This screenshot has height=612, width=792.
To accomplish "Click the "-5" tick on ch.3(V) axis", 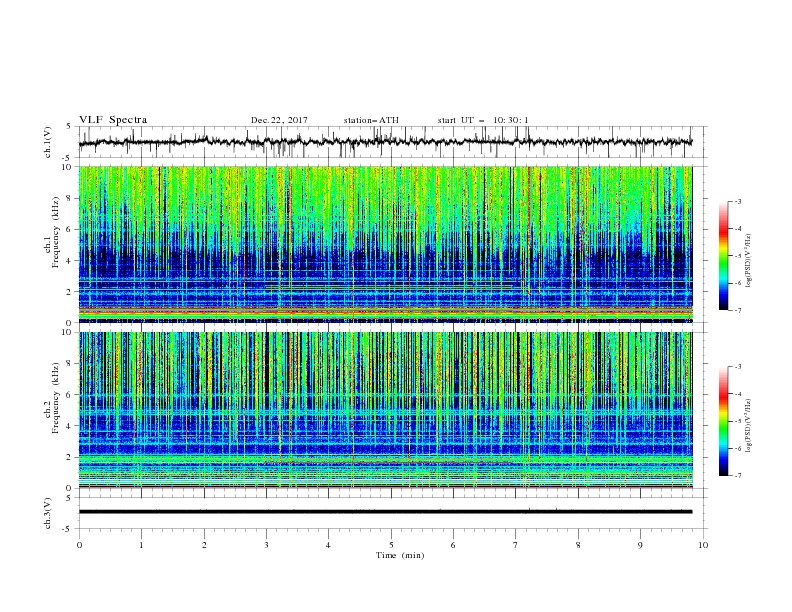I will tap(68, 529).
